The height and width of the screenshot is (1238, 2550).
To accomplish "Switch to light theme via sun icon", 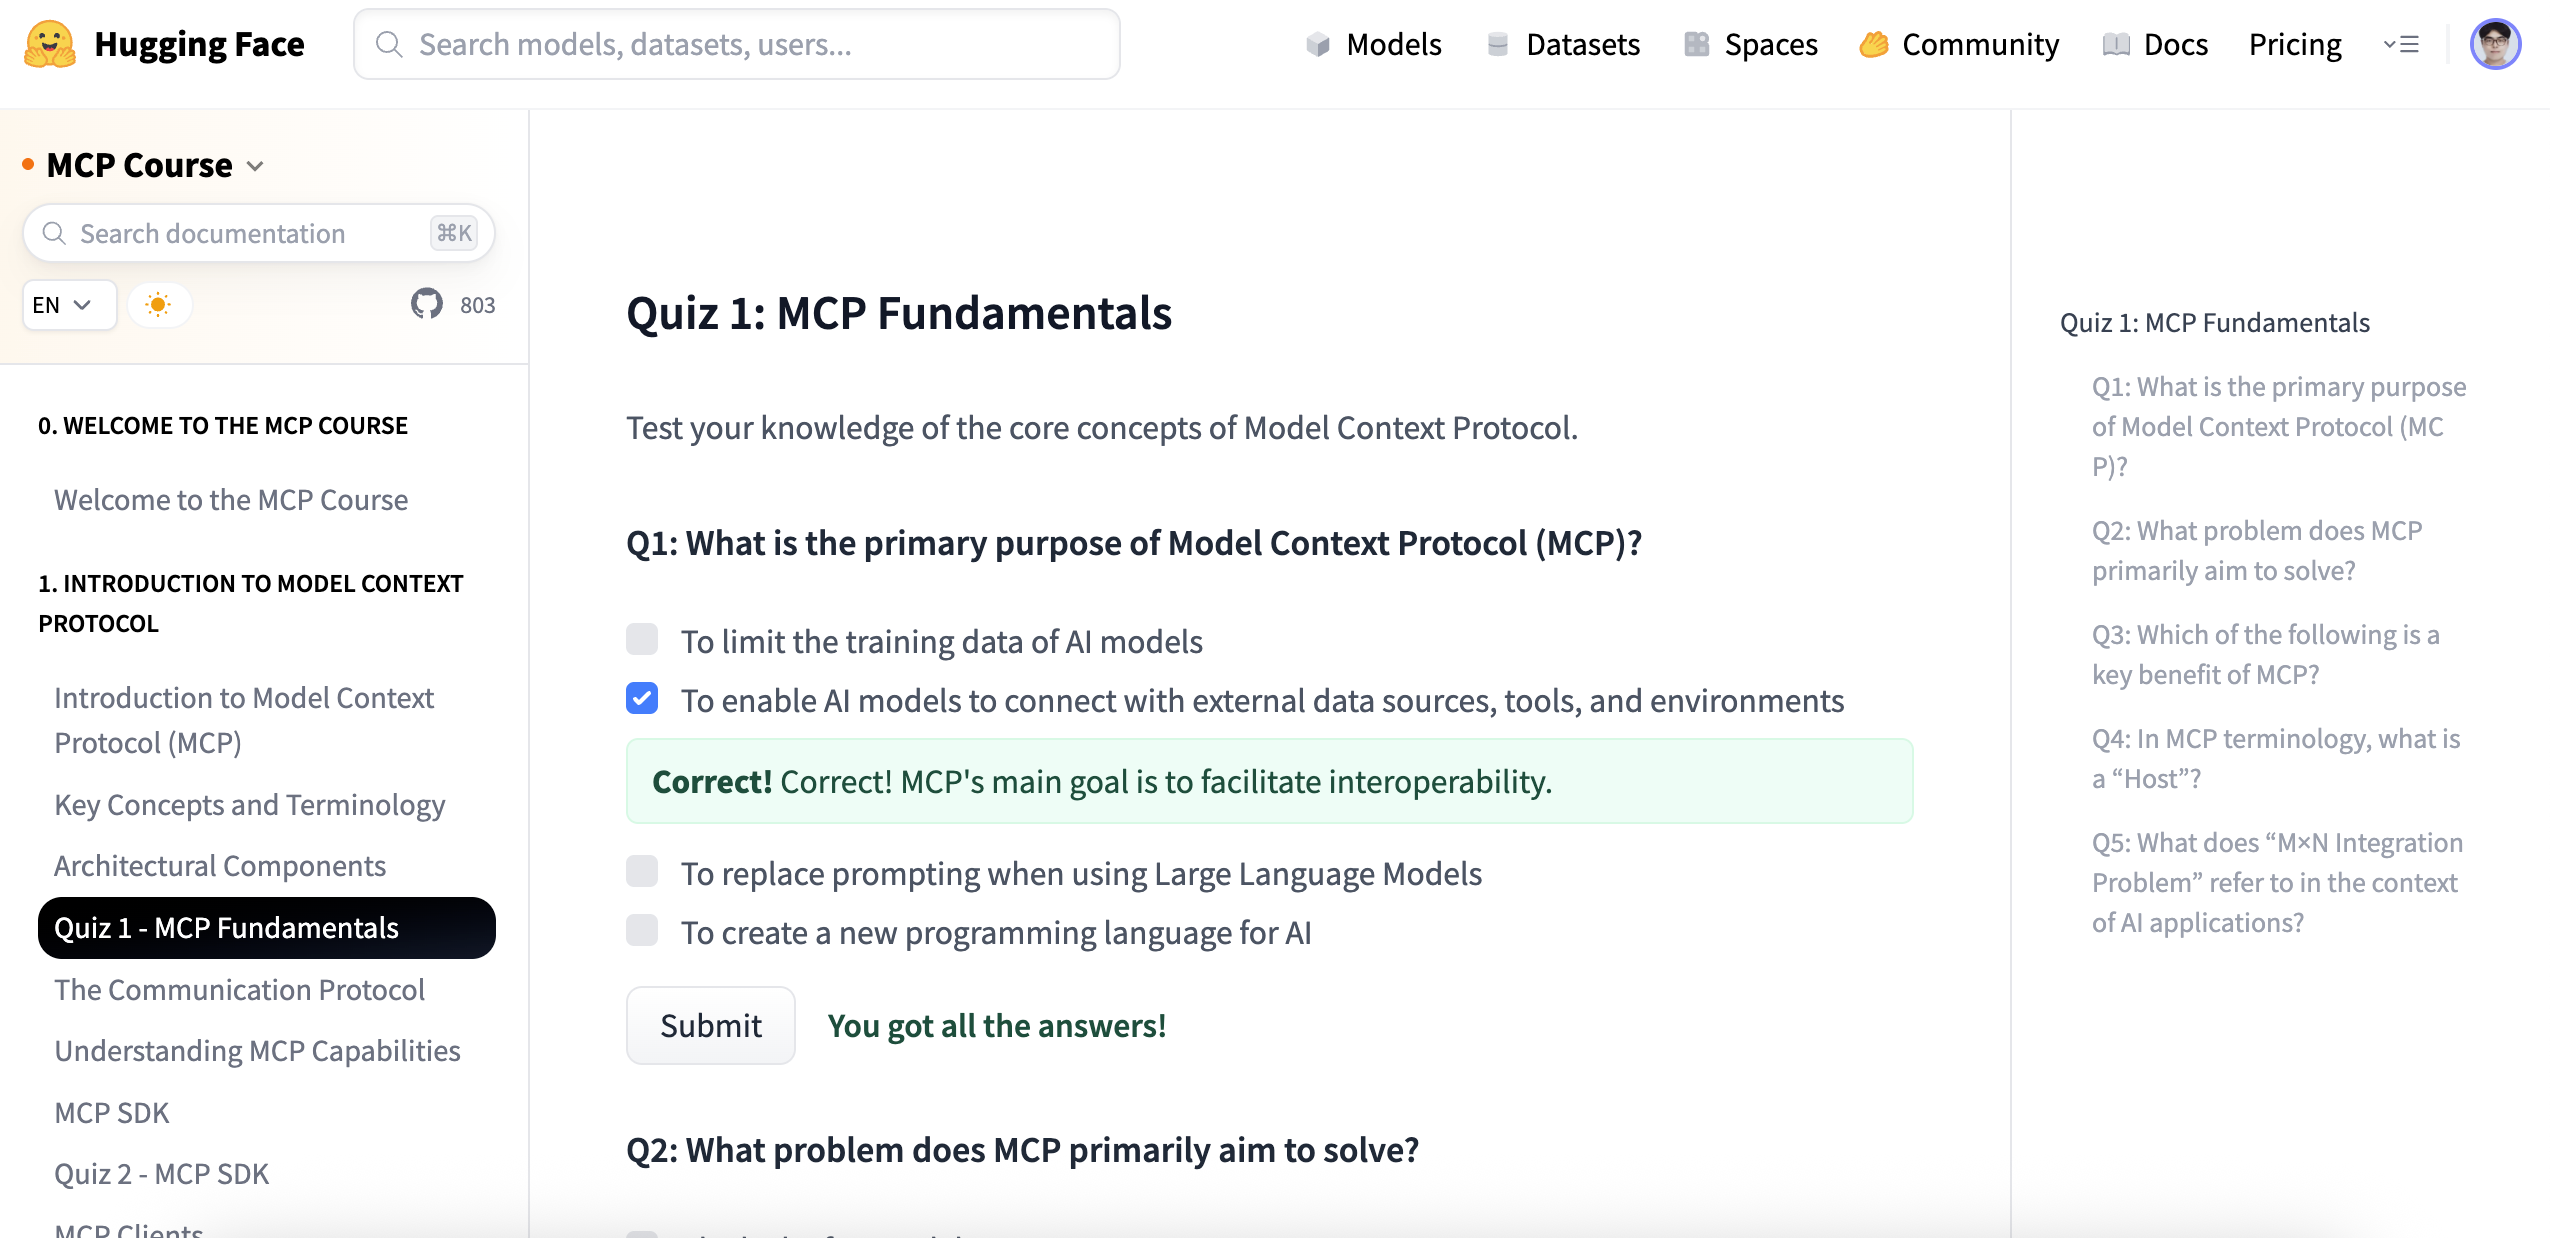I will click(159, 304).
